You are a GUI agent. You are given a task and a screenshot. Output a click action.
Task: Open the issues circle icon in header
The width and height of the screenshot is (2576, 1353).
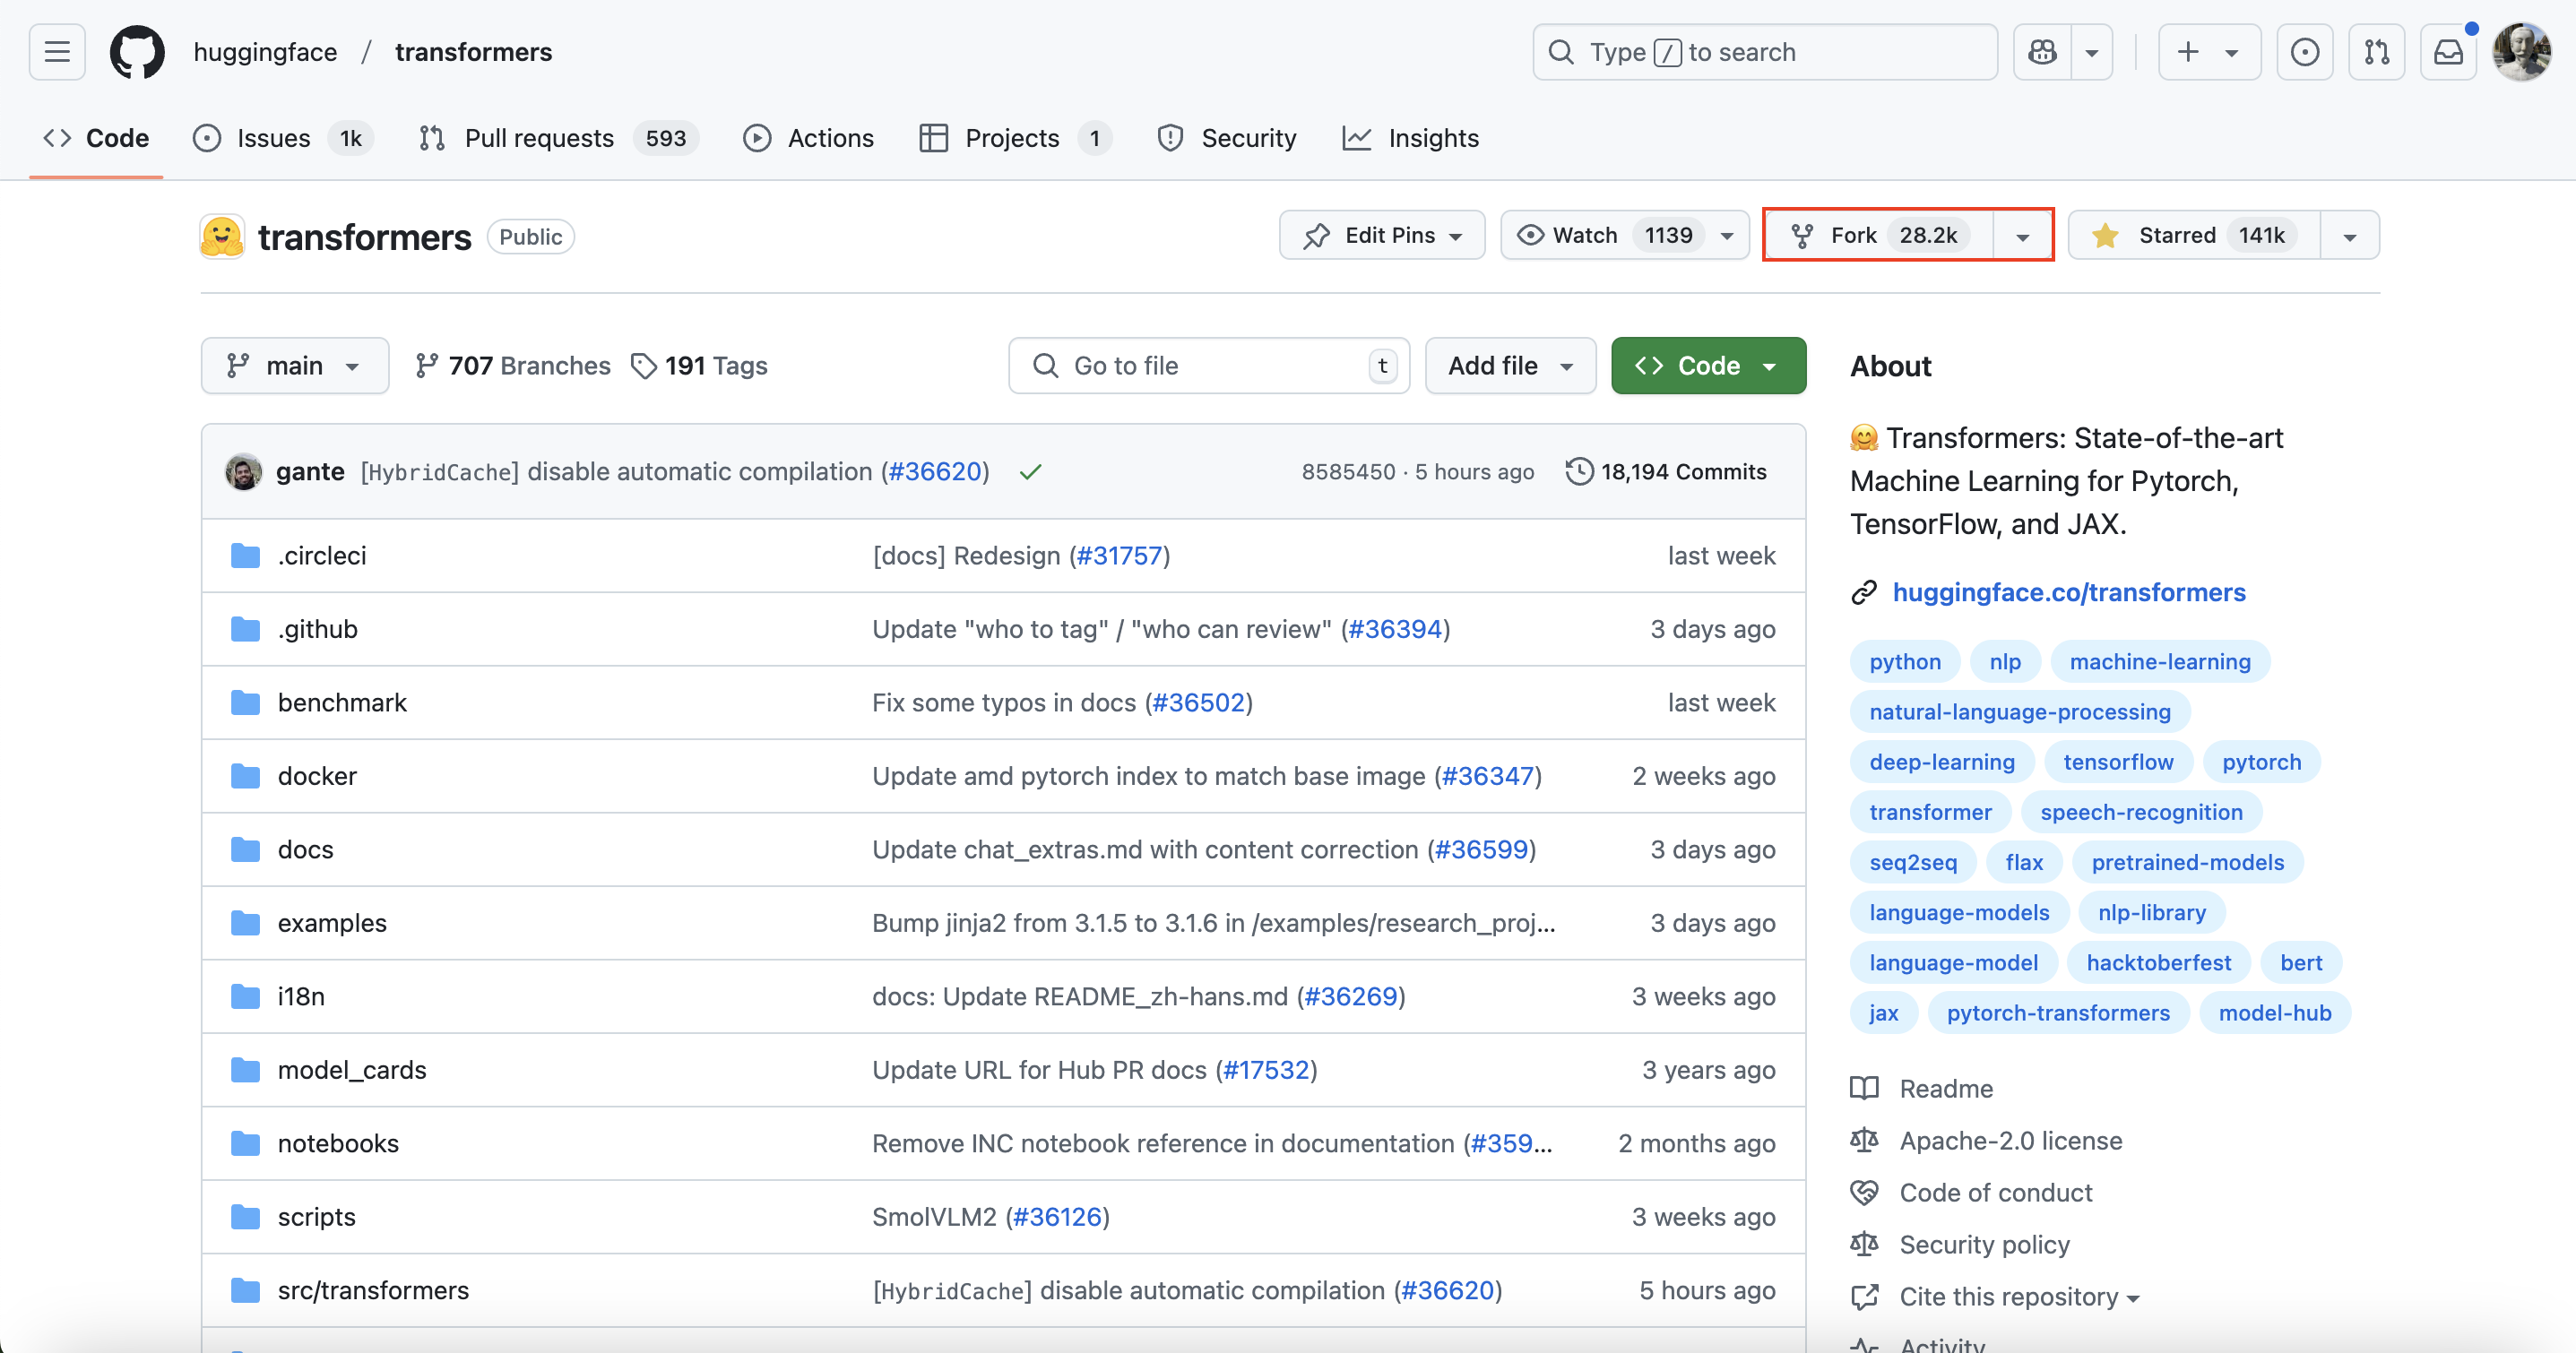(x=2304, y=52)
